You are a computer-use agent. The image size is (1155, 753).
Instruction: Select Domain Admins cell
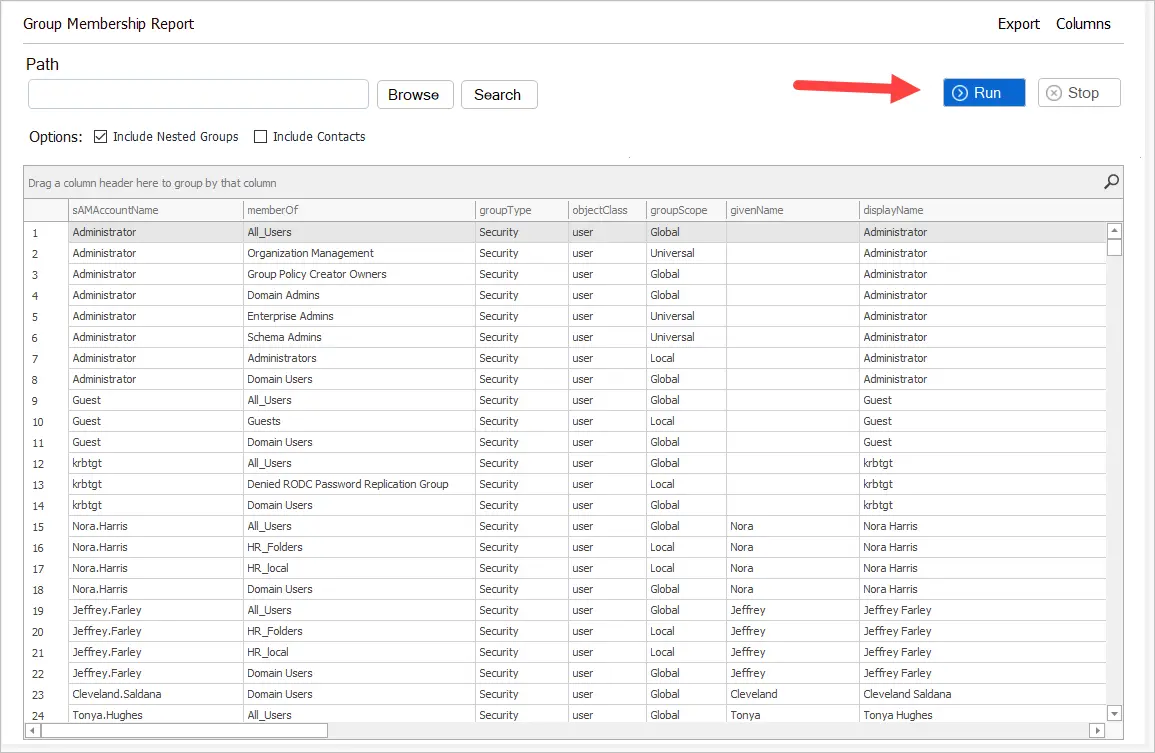(359, 295)
